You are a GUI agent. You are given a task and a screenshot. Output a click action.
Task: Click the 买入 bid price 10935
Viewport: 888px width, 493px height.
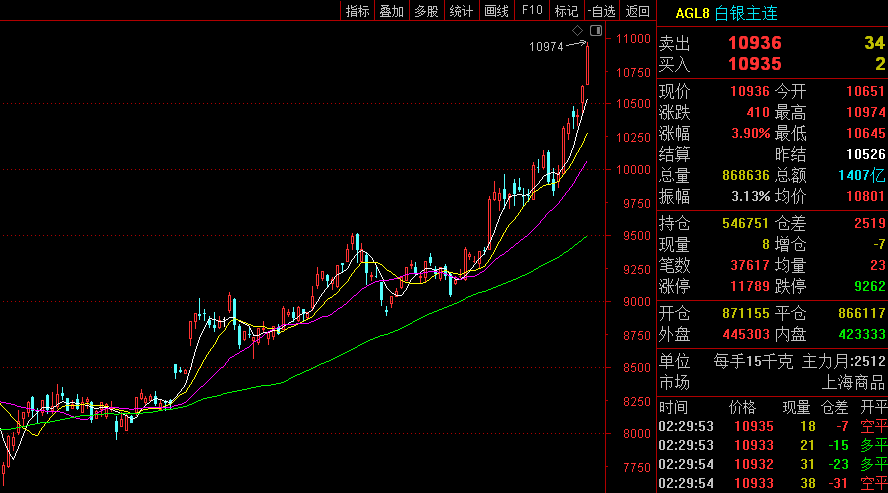coord(754,64)
